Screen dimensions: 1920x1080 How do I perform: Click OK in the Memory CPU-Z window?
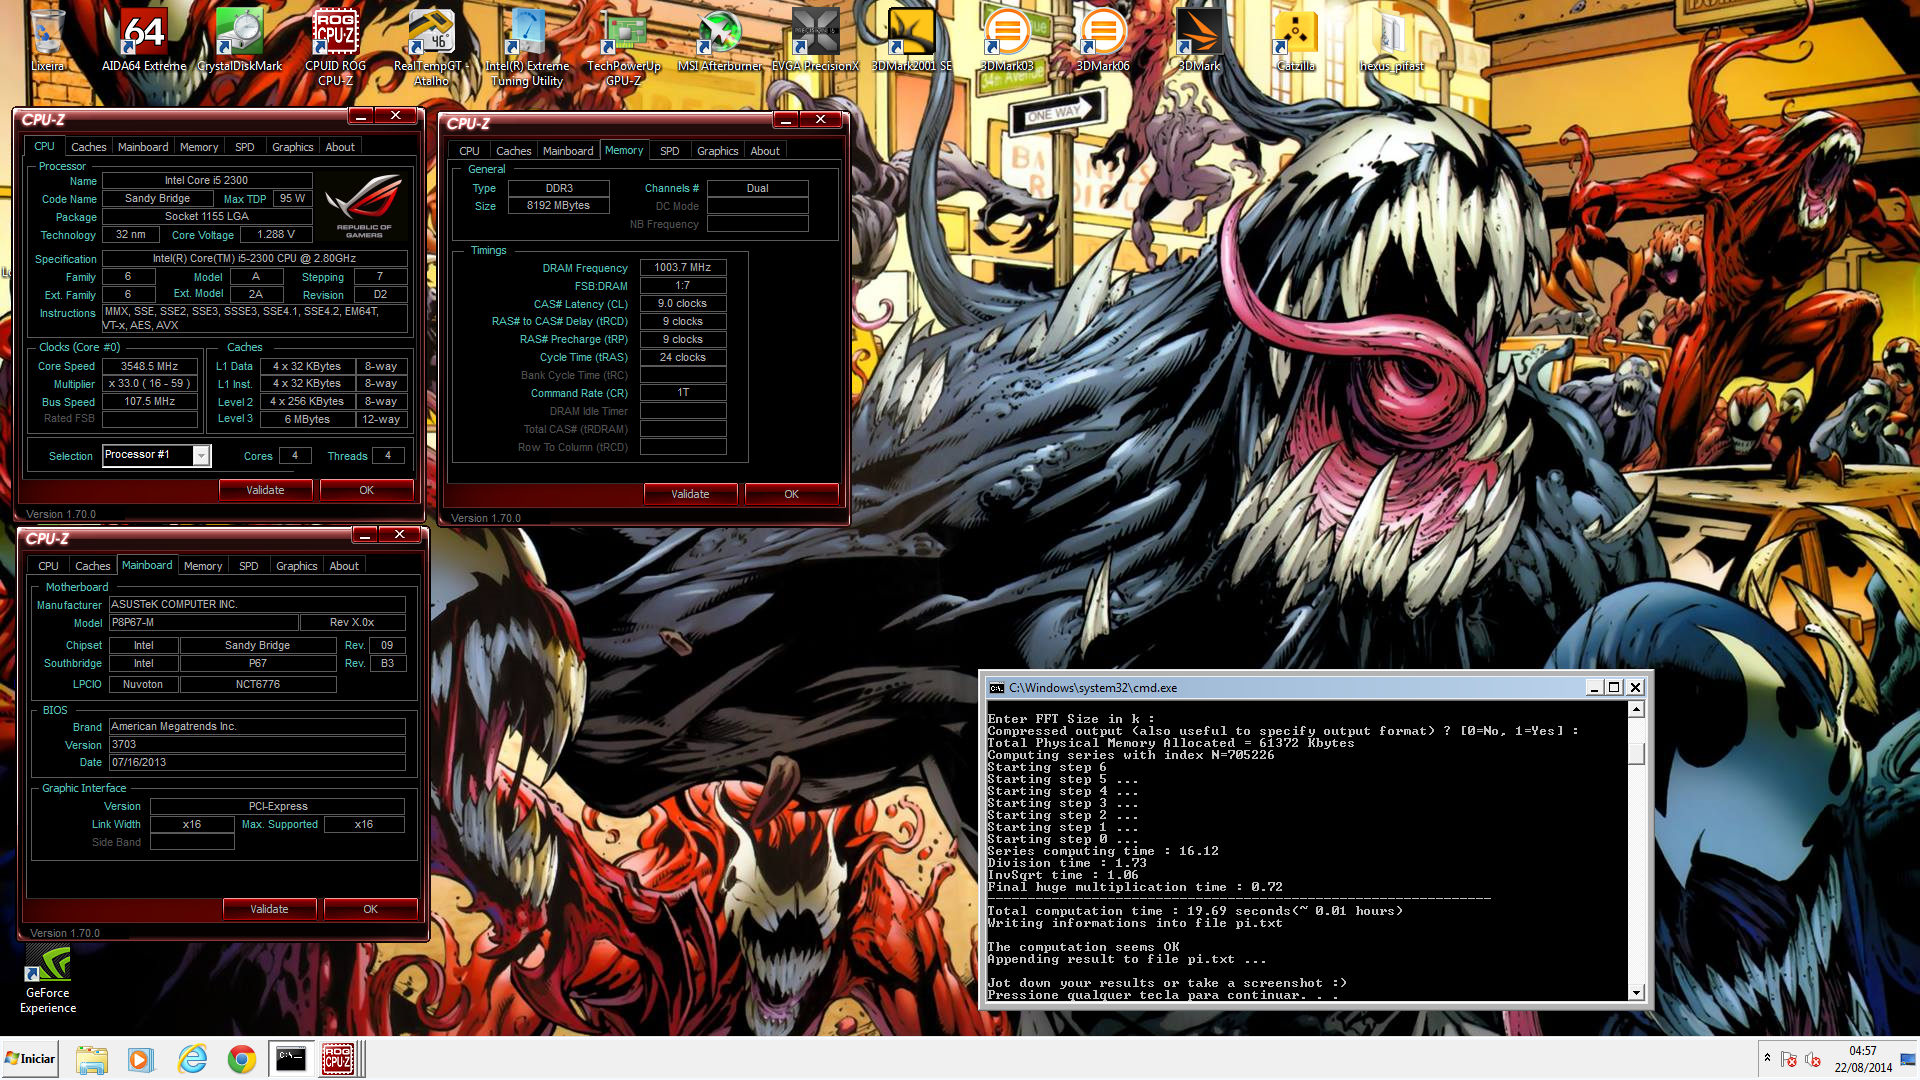[791, 494]
